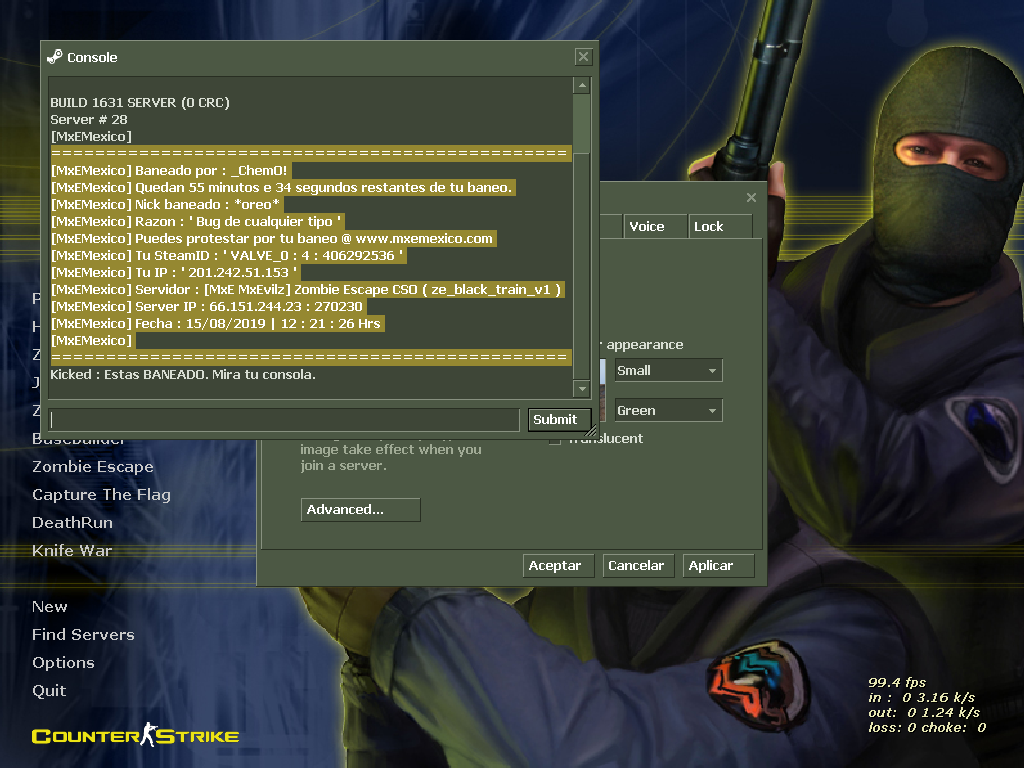This screenshot has width=1024, height=768.
Task: Click the console command input field
Action: pos(284,419)
